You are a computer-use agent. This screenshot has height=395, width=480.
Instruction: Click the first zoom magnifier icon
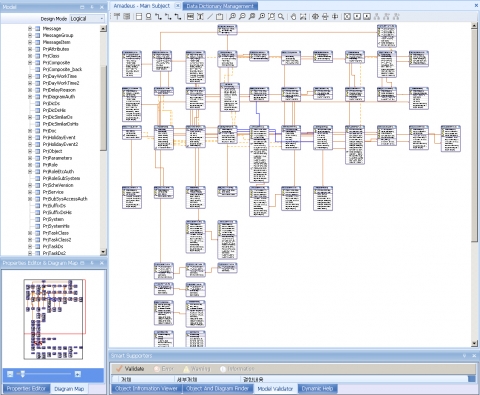coord(233,16)
